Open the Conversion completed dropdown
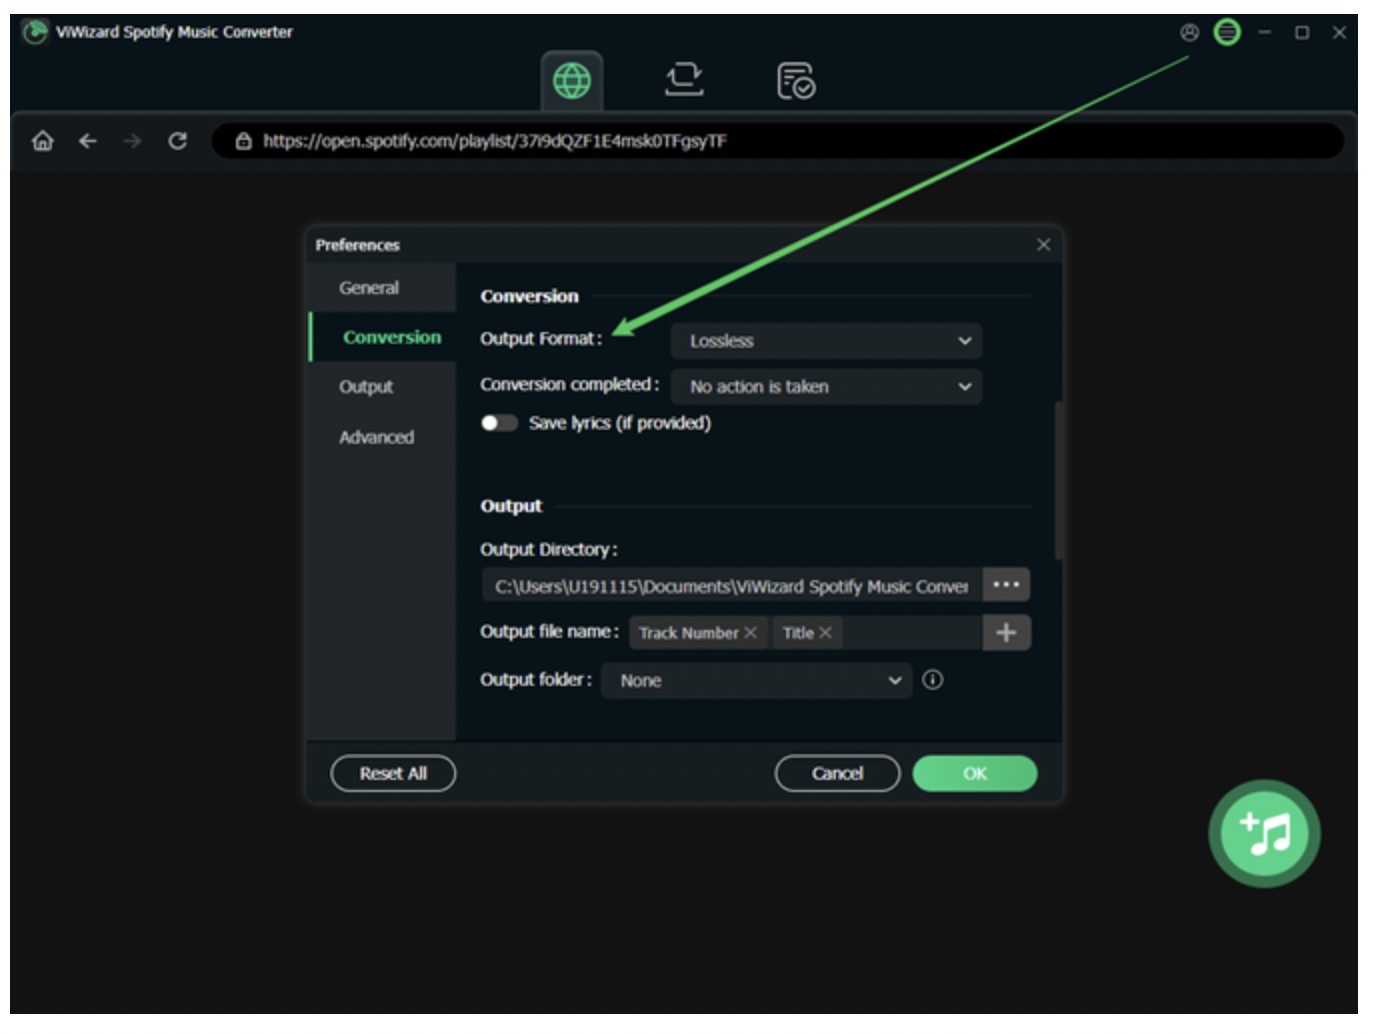The width and height of the screenshot is (1374, 1034). 826,387
